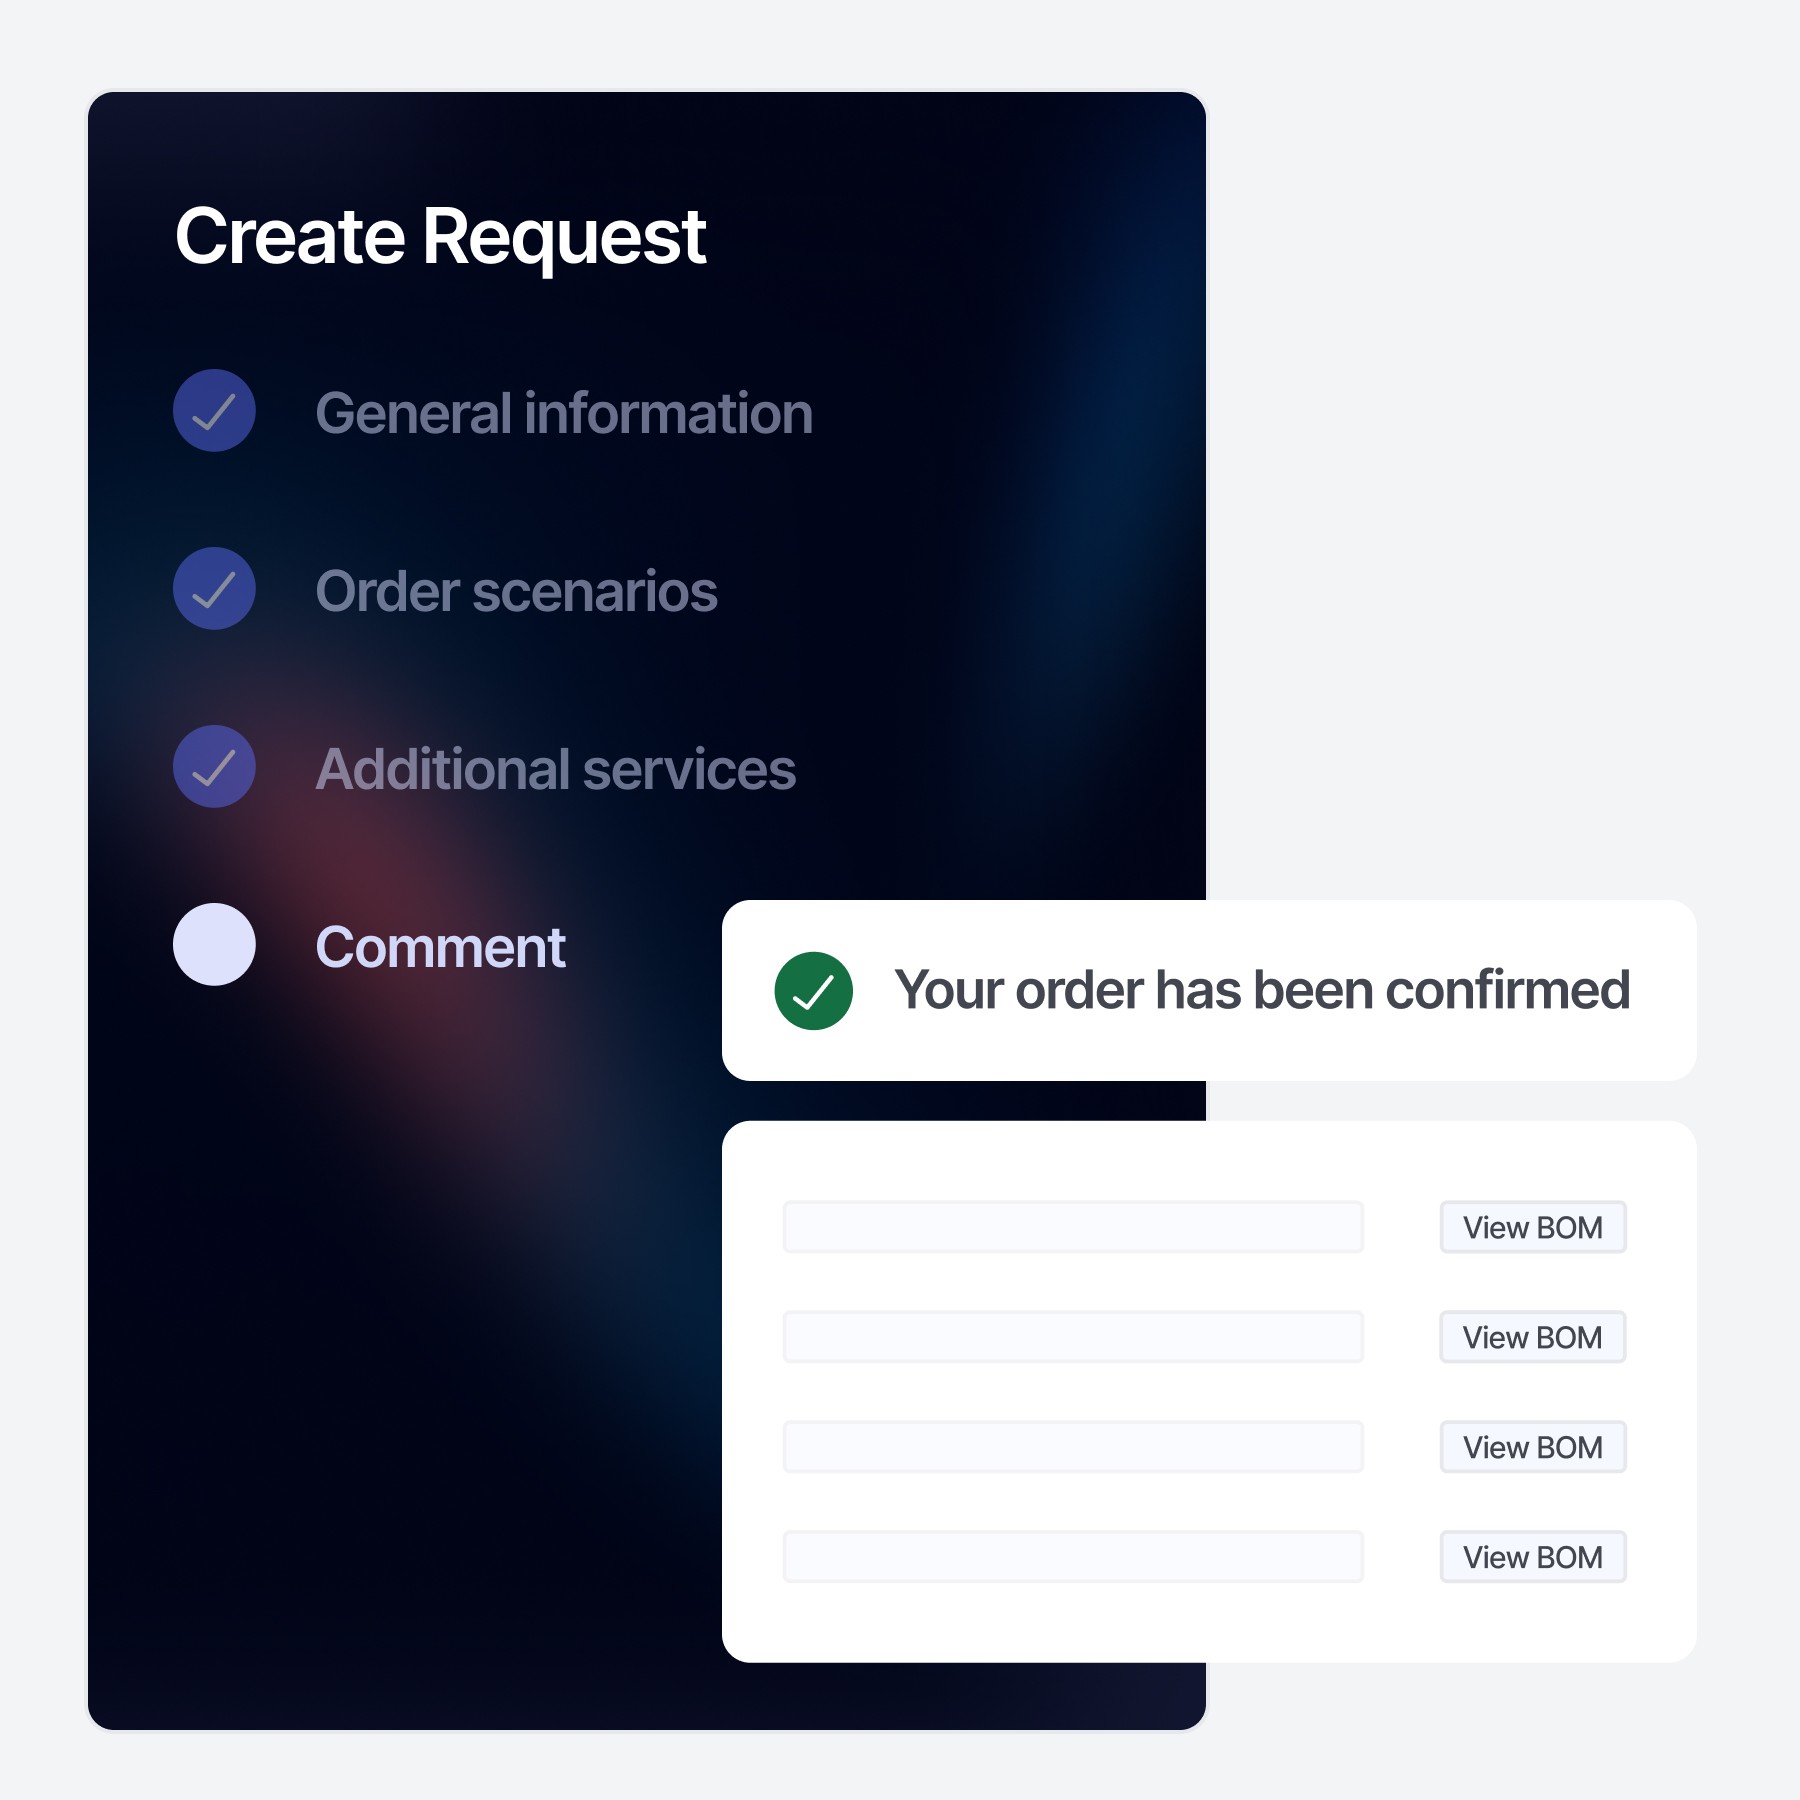Click the second row placeholder field
The image size is (1800, 1800).
(x=1073, y=1337)
